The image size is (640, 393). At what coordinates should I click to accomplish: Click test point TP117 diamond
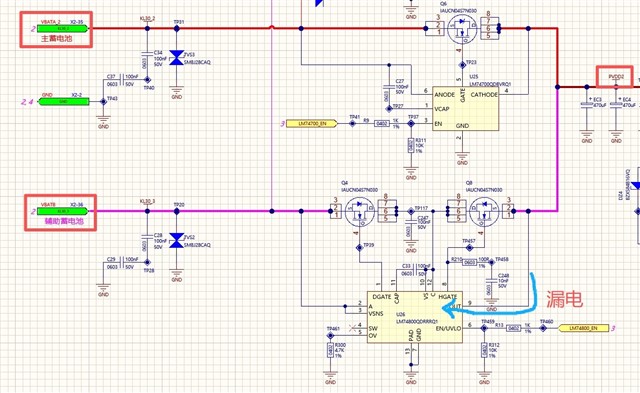click(x=411, y=211)
